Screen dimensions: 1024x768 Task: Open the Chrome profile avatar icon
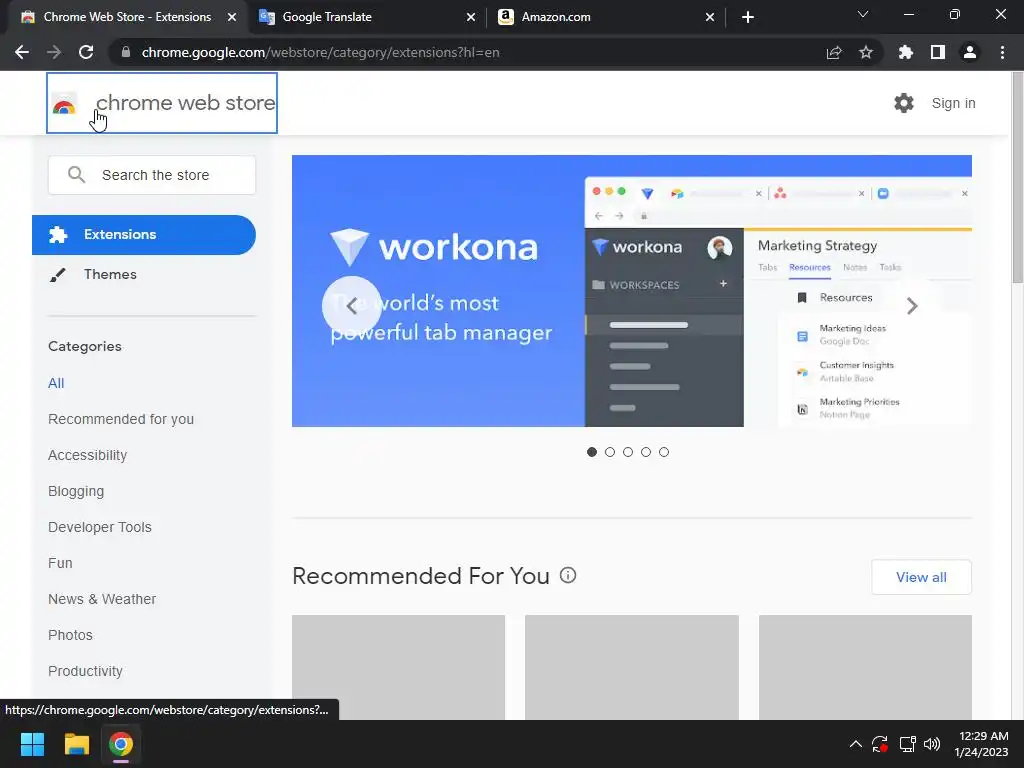click(970, 52)
